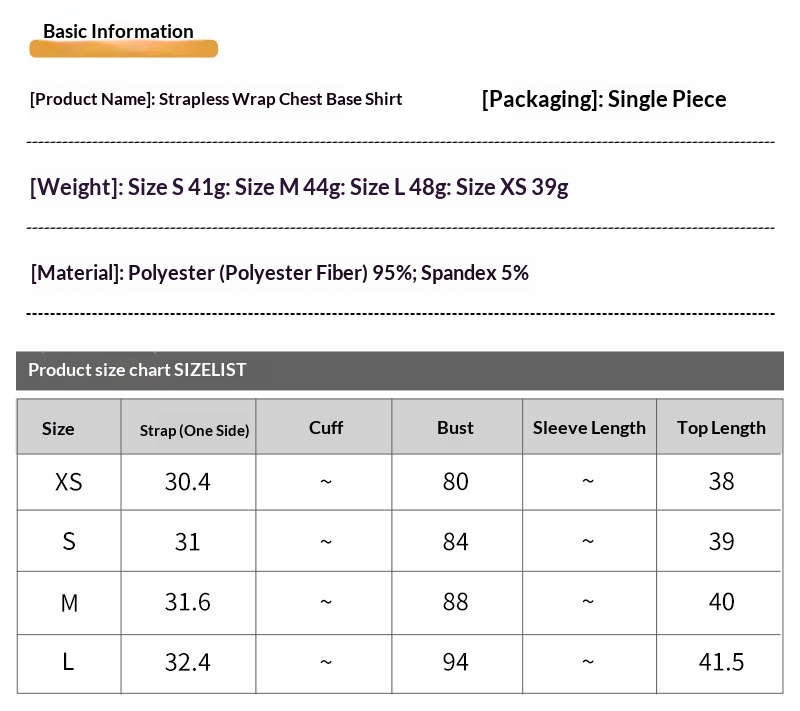Click the Packaging: Single Piece text
800x711 pixels.
603,99
